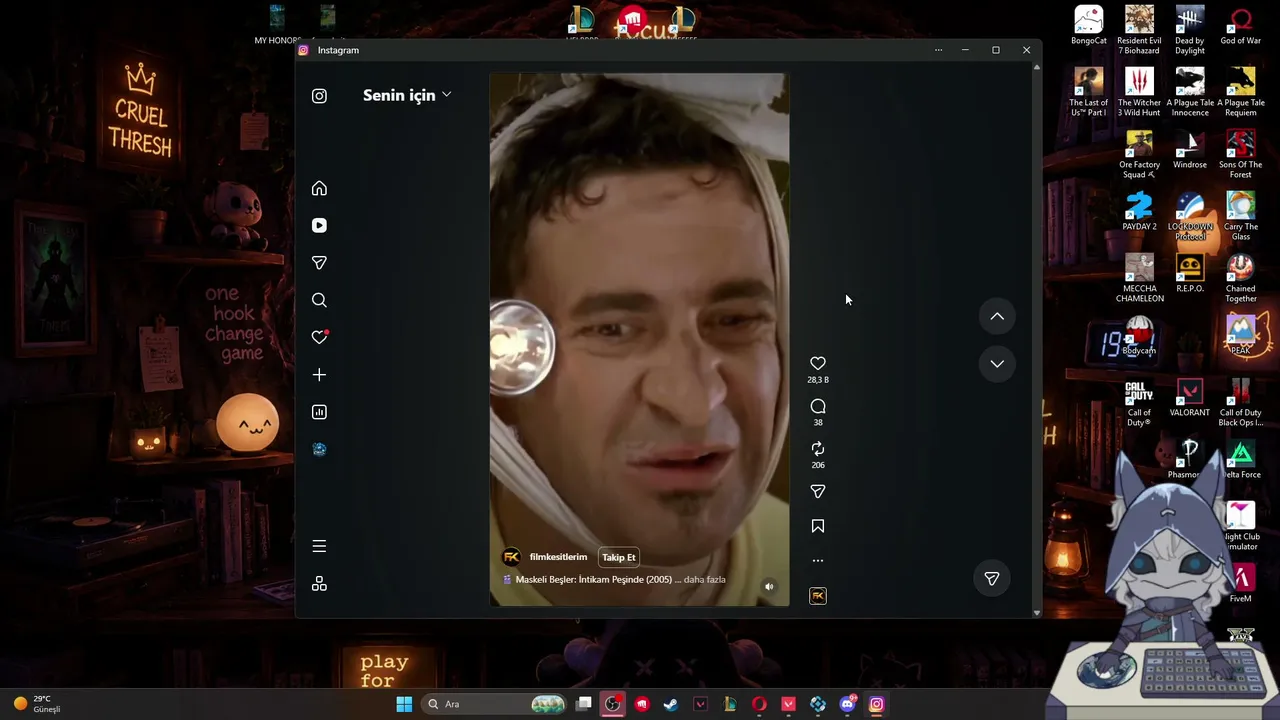Open the filmkesitlerim profile link
Screen dimensions: 1280x720
click(558, 557)
